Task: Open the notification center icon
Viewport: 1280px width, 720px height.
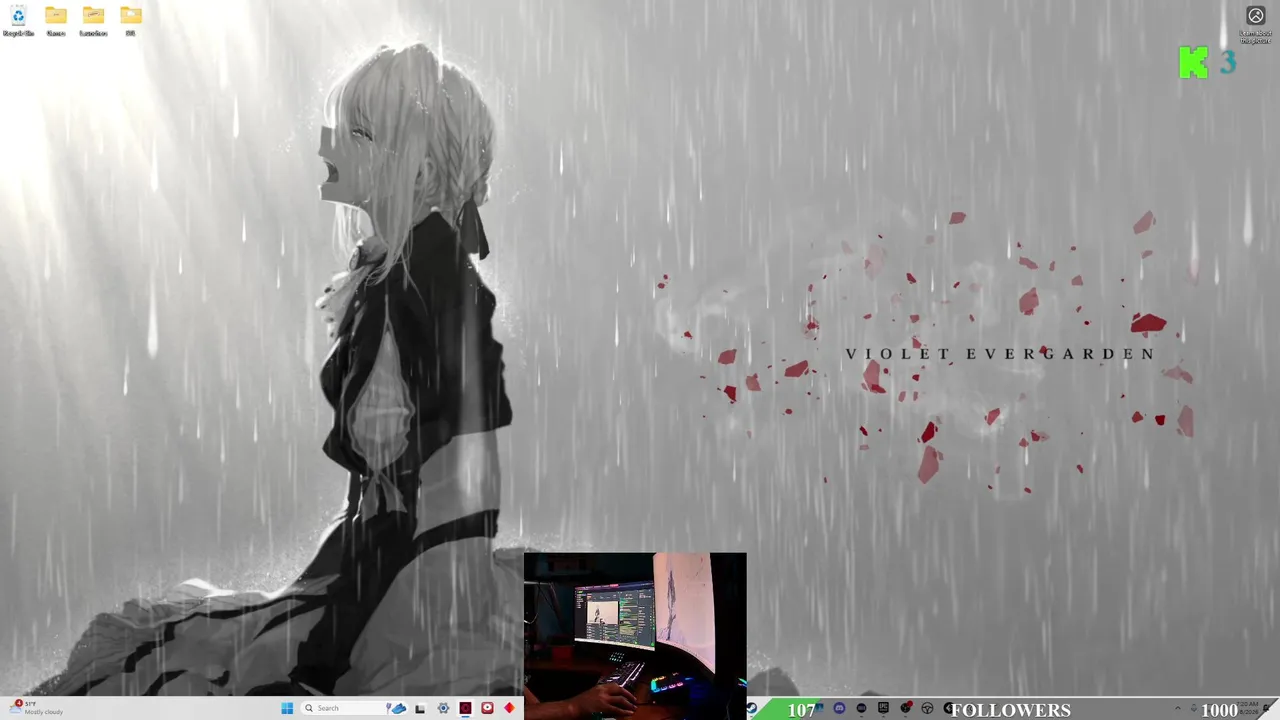Action: (1266, 708)
